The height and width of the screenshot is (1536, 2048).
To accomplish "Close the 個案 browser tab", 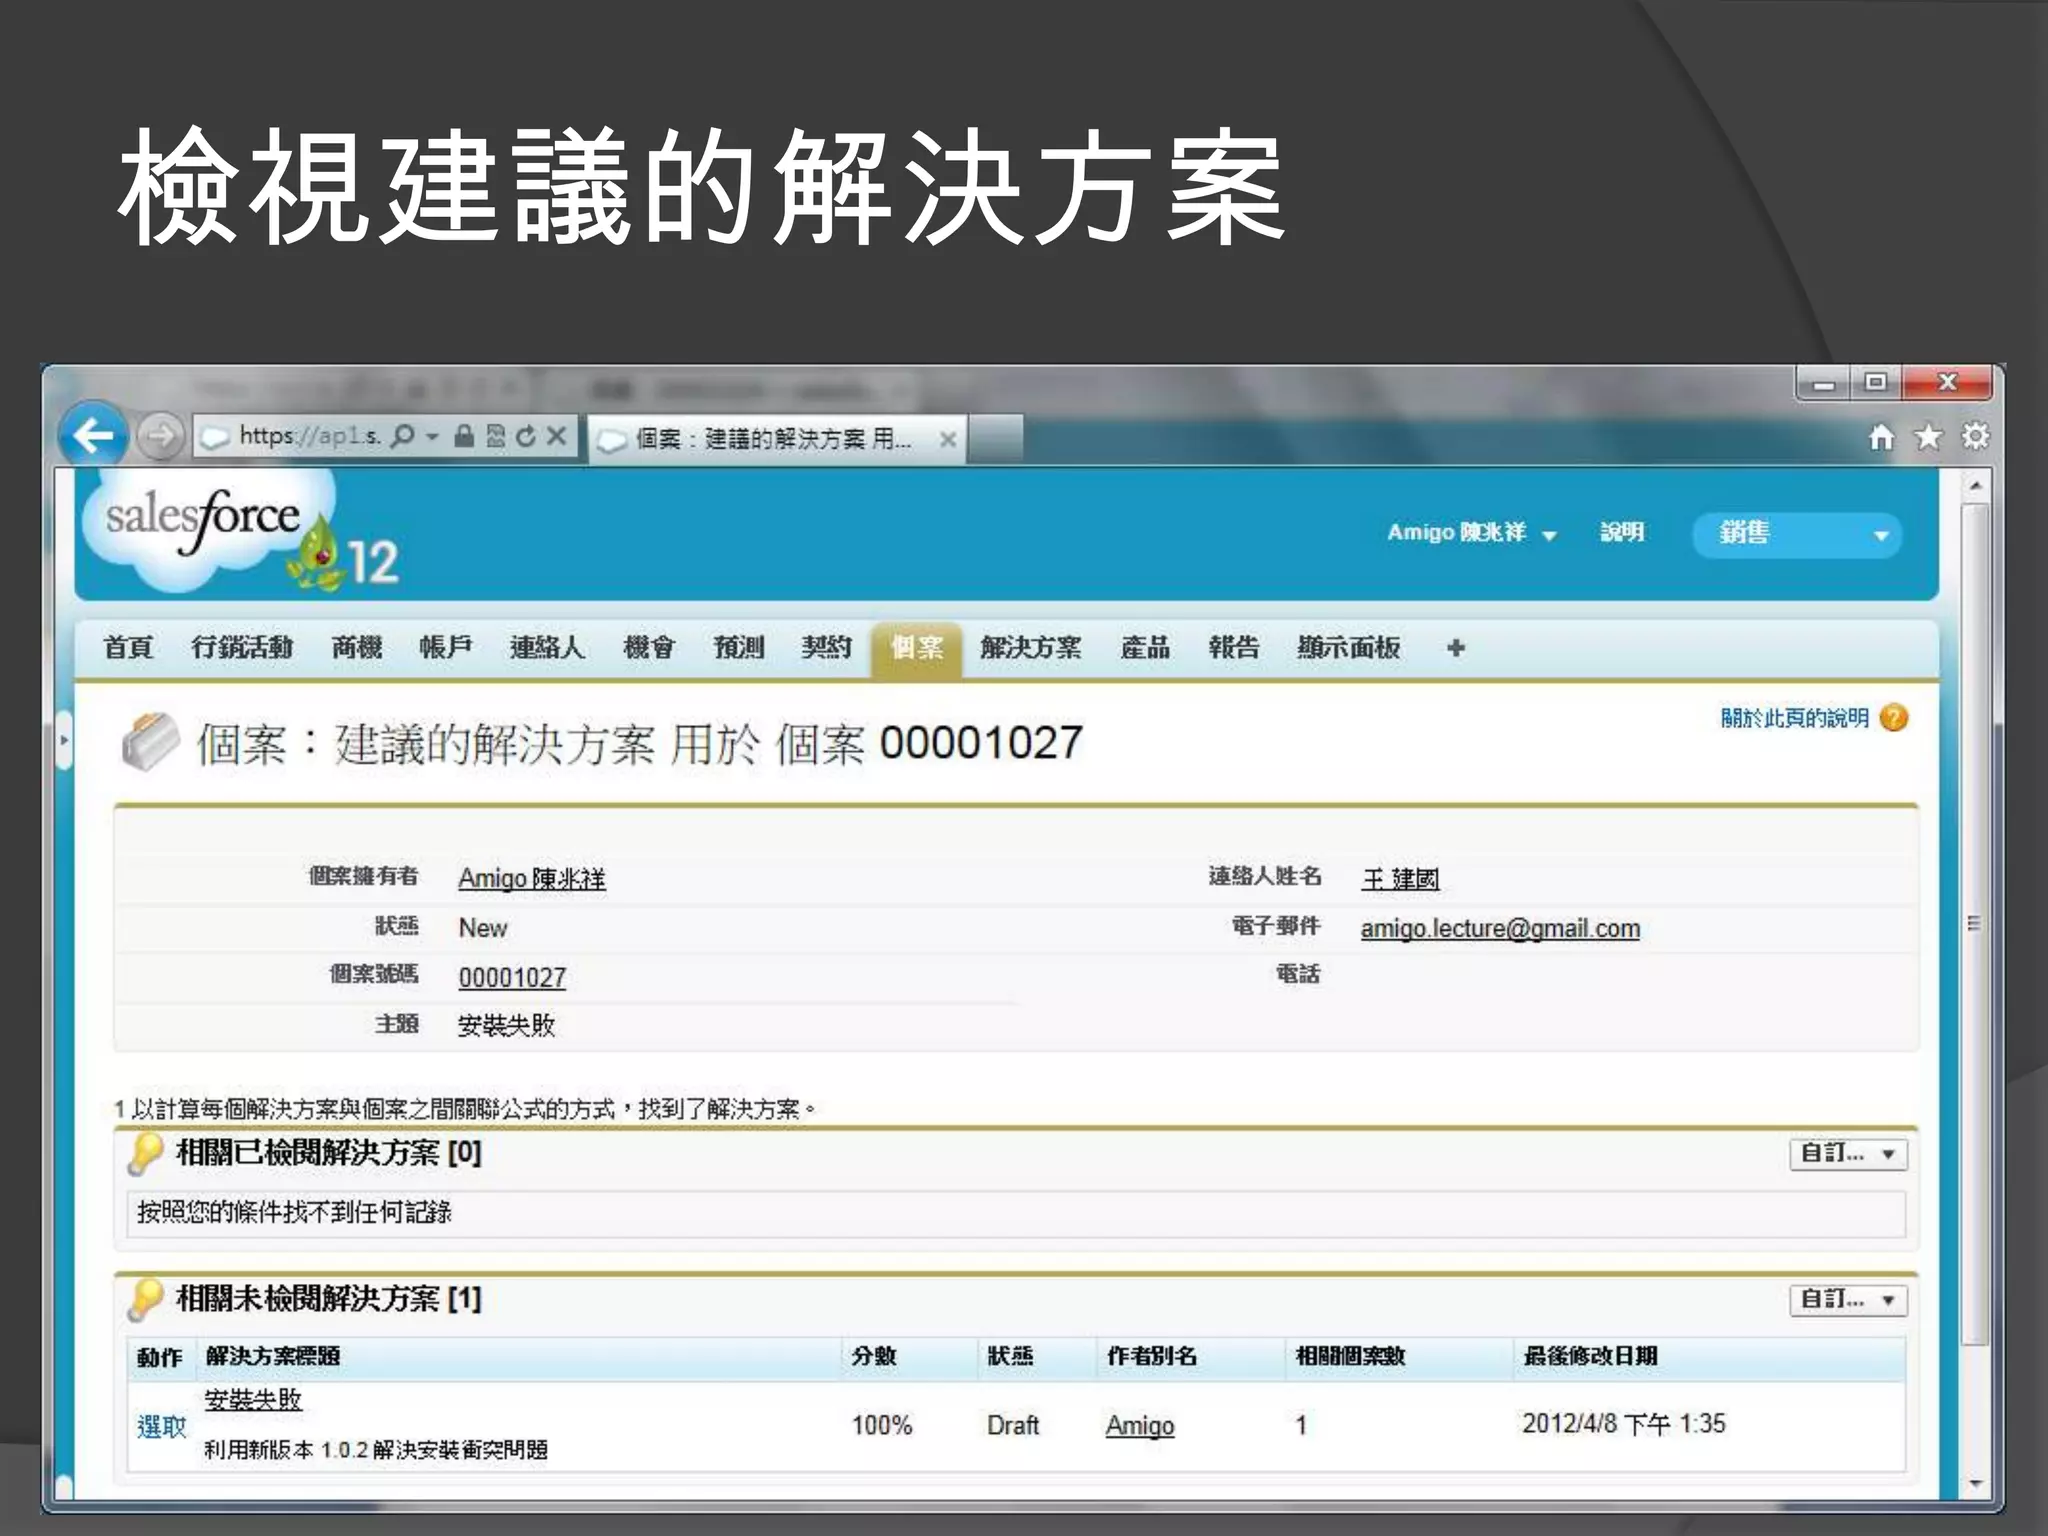I will tap(948, 439).
